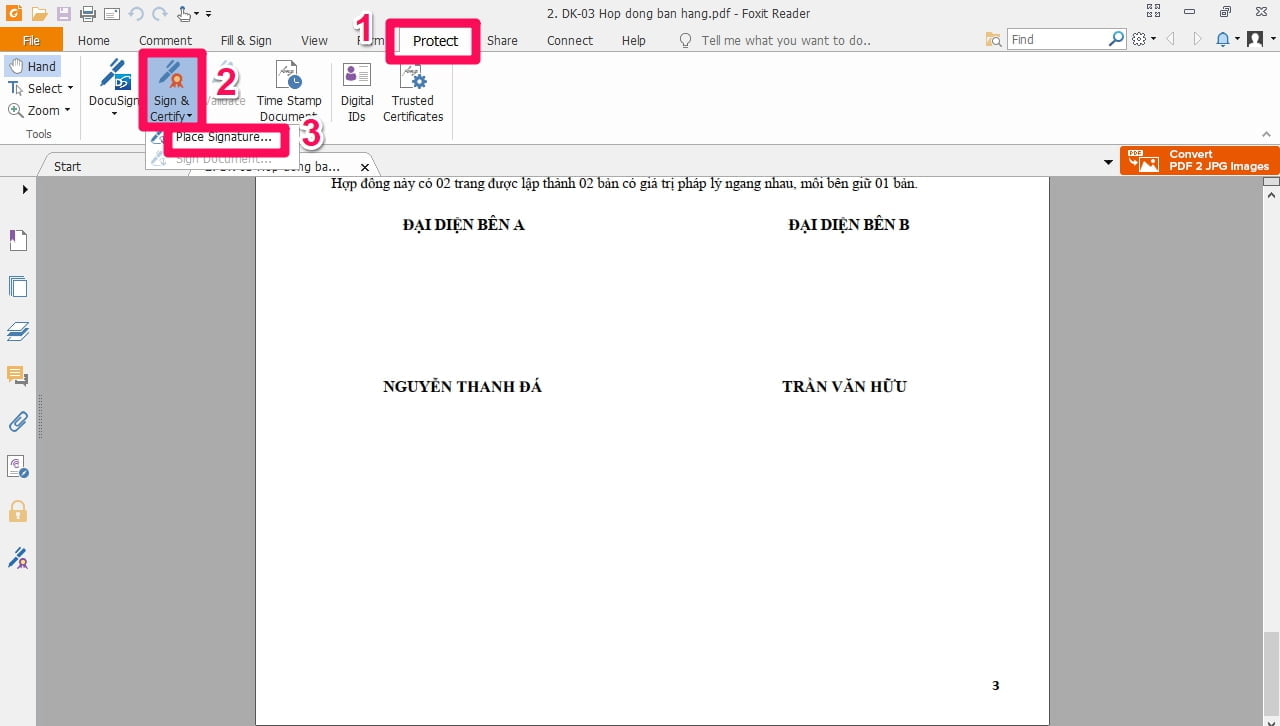Collapse the ribbon with the chevron arrow
The height and width of the screenshot is (726, 1280).
coord(1266,134)
